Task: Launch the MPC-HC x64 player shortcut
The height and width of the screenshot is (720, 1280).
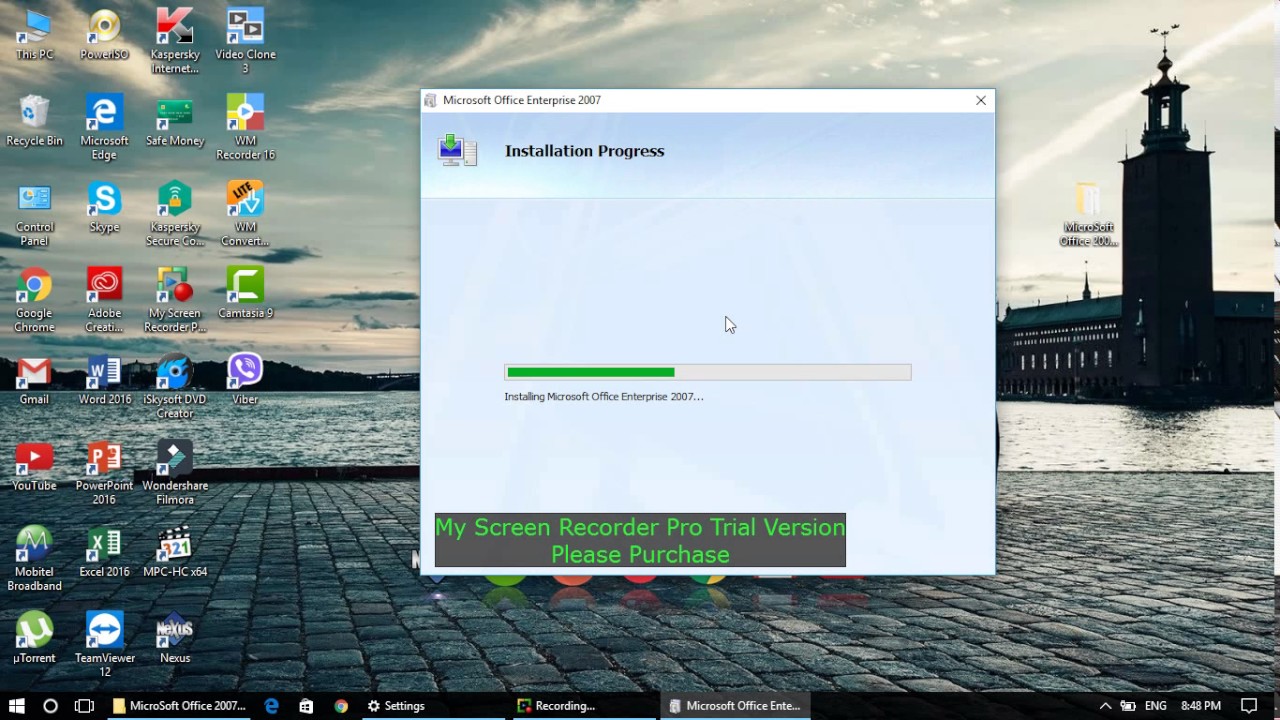Action: coord(175,551)
